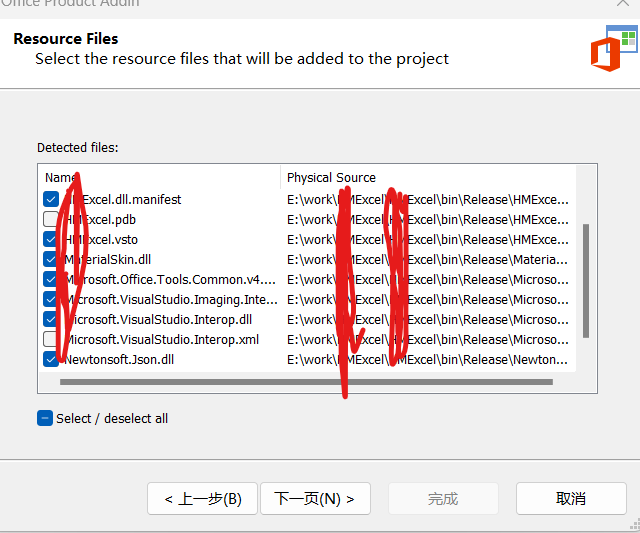Uncheck the HMExcel.dll.manifest file checkbox
Viewport: 640px width, 533px height.
pos(51,200)
